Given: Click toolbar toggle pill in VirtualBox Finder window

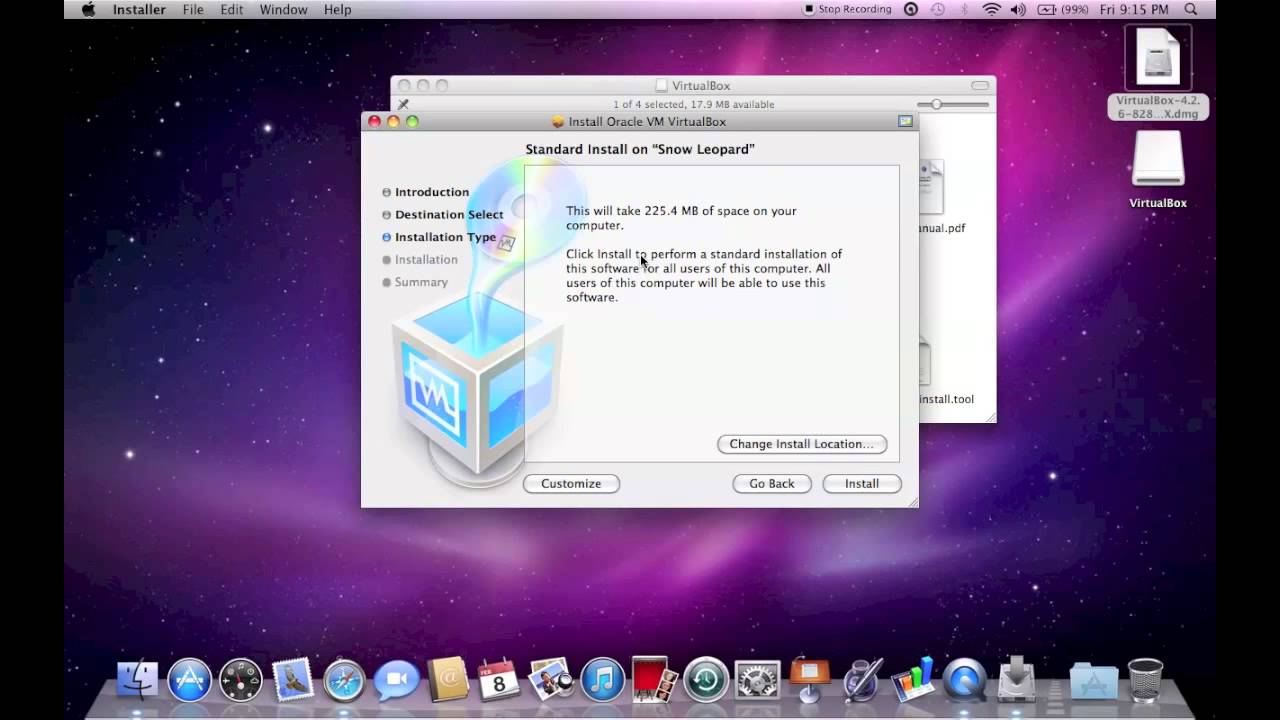Looking at the screenshot, I should (979, 86).
